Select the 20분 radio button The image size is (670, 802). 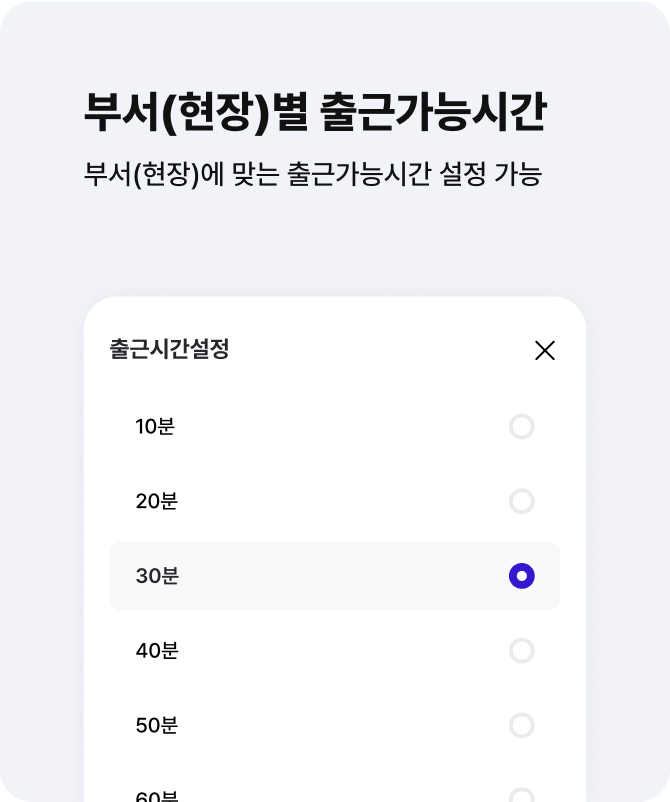522,501
